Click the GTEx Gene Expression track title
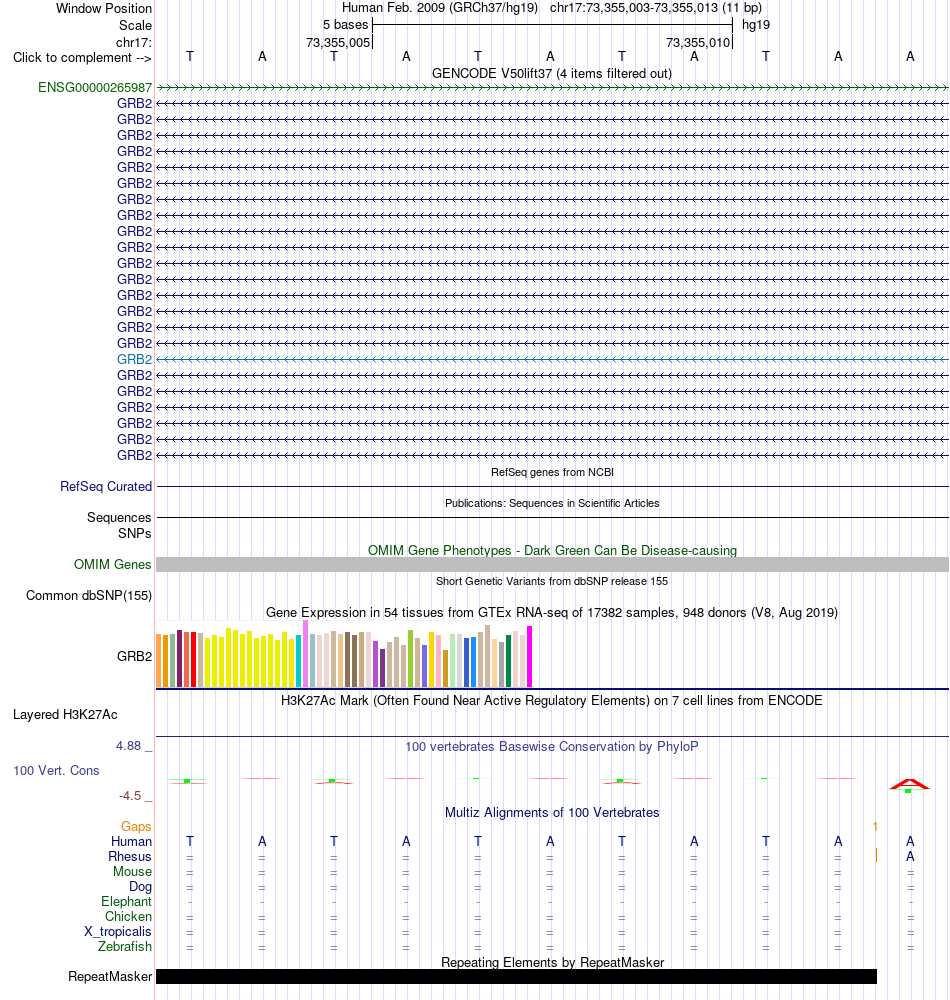The height and width of the screenshot is (1000, 950). pos(552,612)
